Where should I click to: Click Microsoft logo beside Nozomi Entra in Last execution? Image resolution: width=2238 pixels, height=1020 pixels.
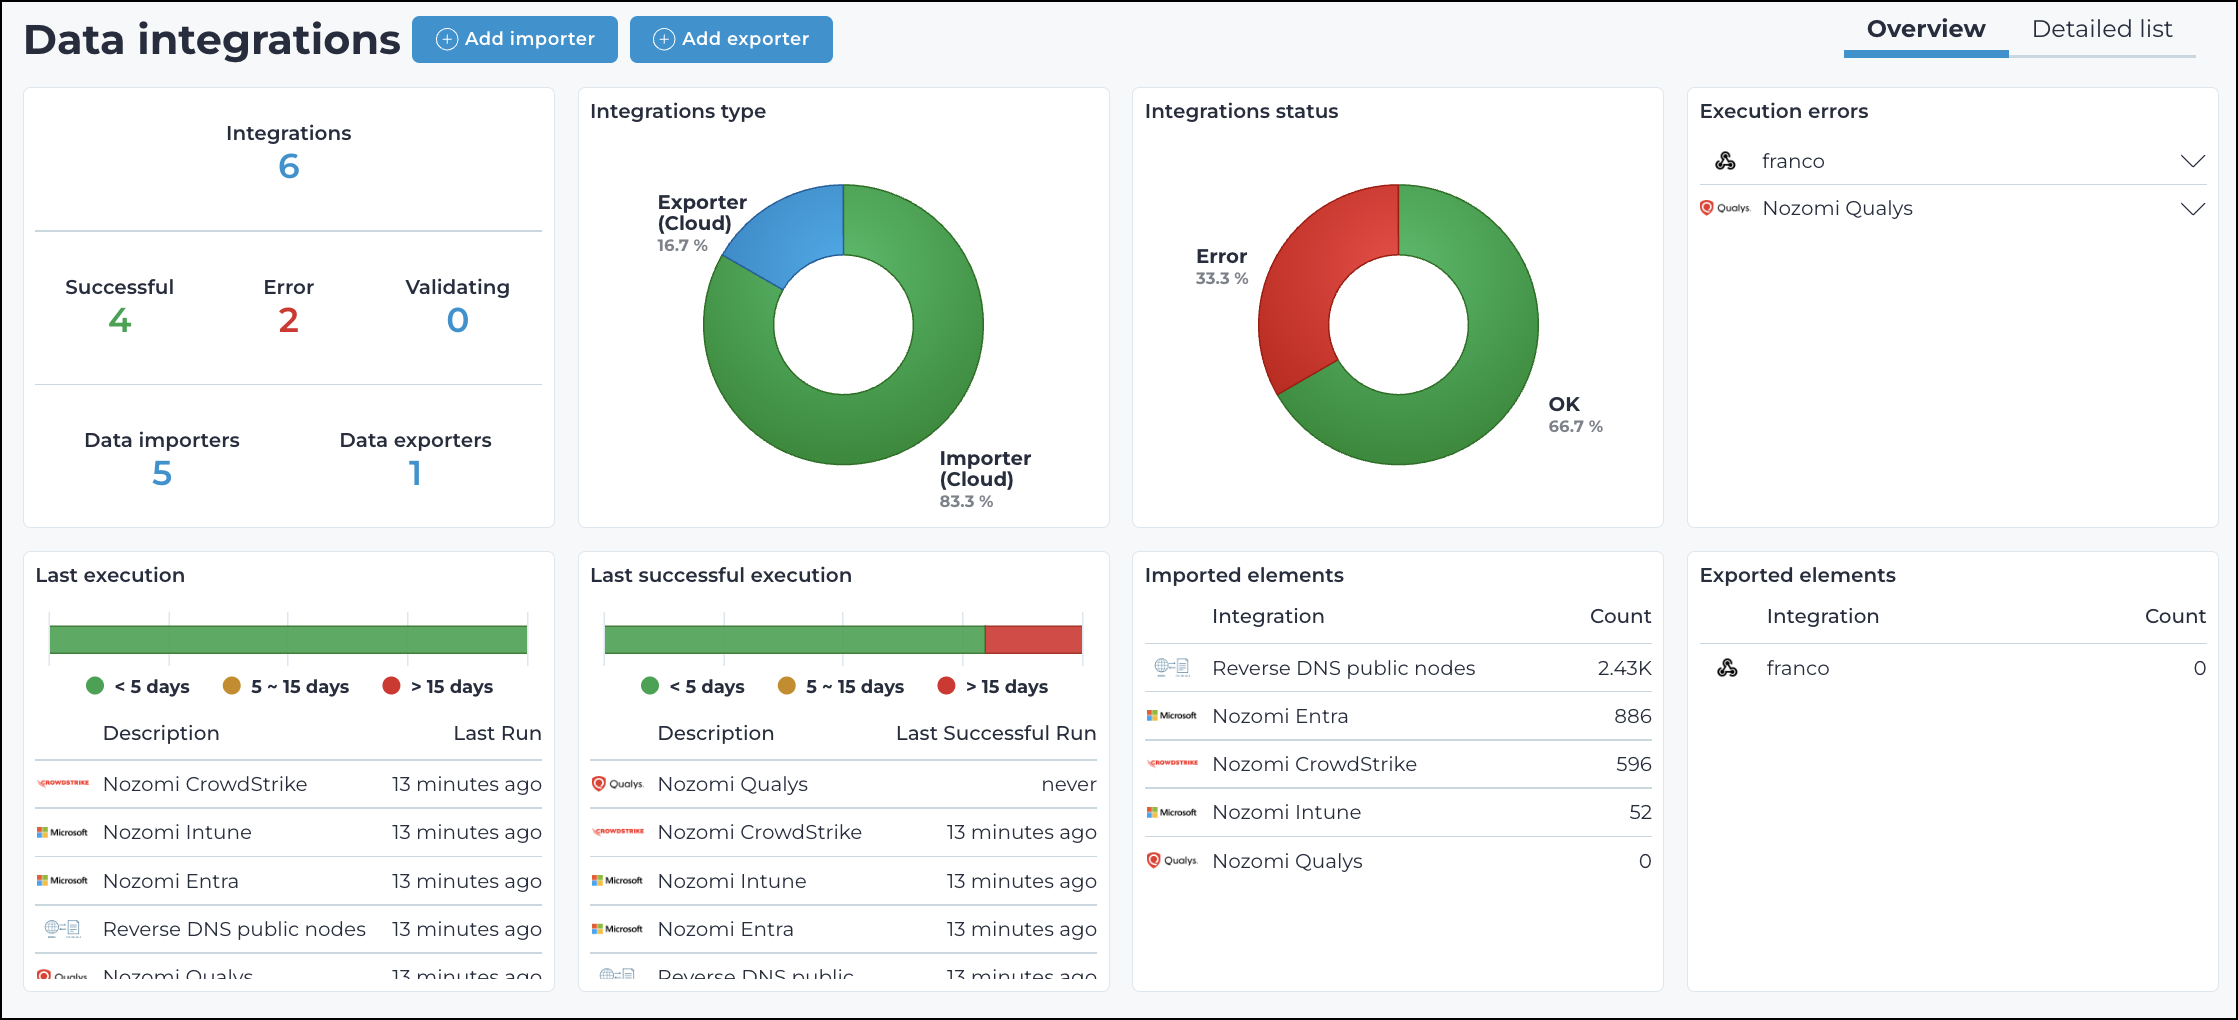pos(63,881)
